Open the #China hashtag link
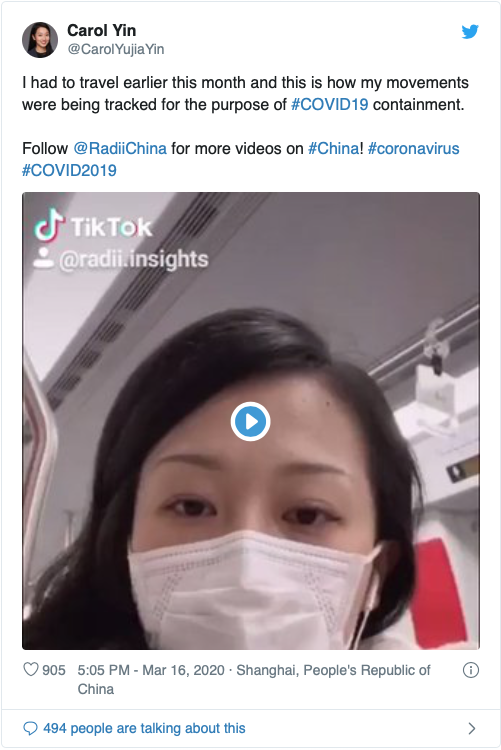The image size is (501, 750). point(334,148)
